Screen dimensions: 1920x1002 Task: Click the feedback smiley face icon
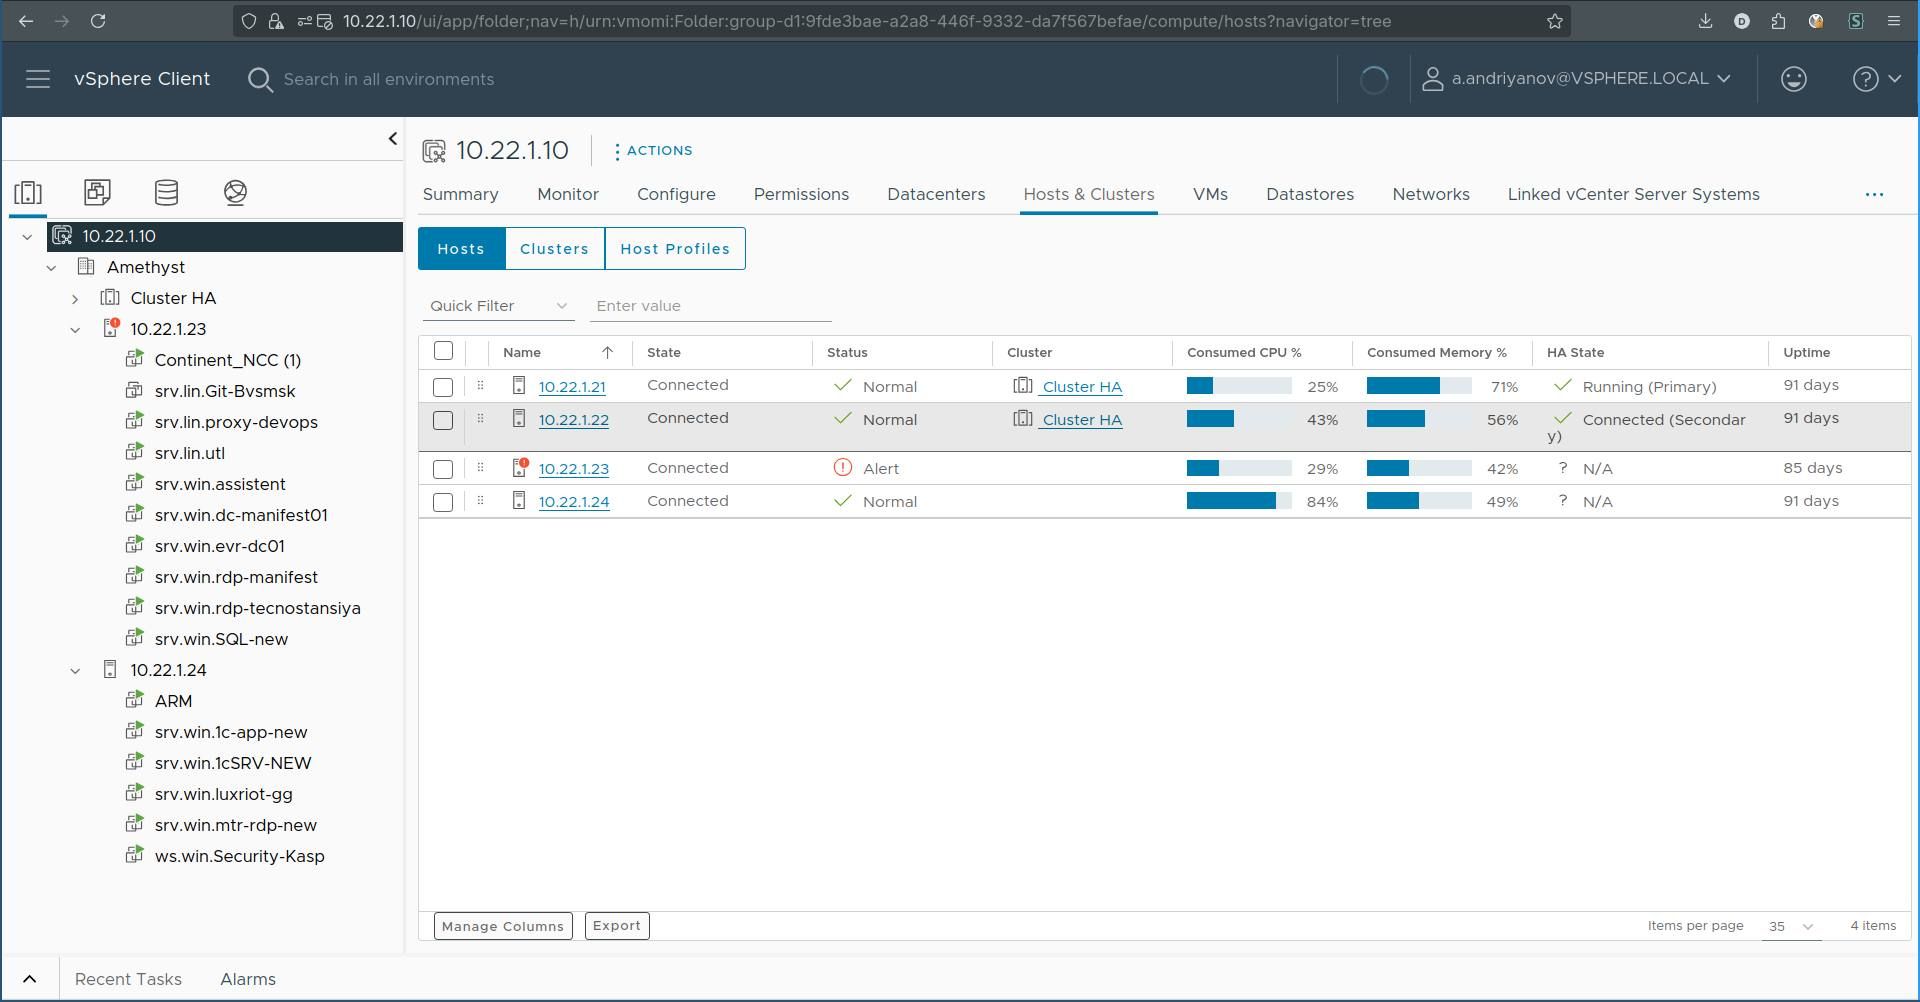pyautogui.click(x=1793, y=79)
